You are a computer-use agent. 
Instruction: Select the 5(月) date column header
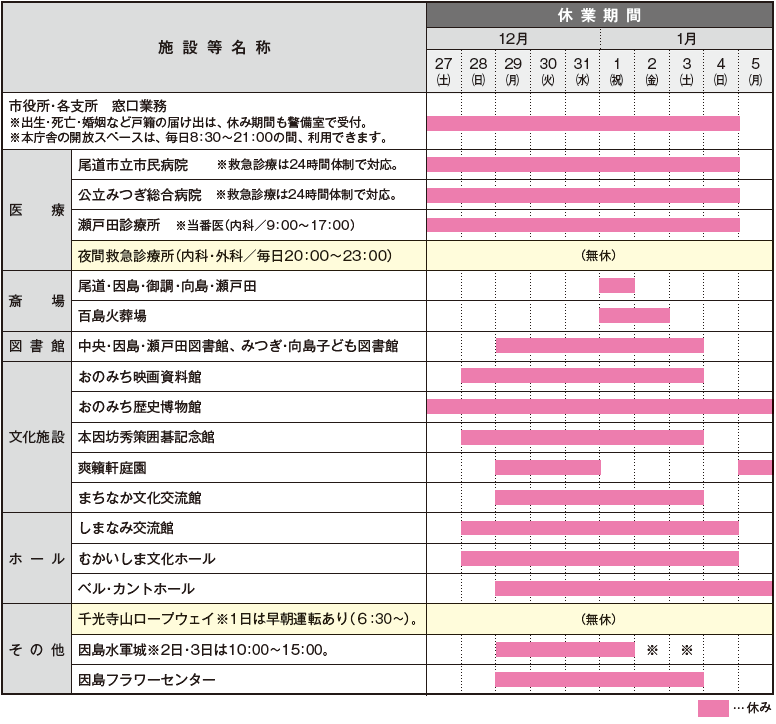tap(755, 70)
